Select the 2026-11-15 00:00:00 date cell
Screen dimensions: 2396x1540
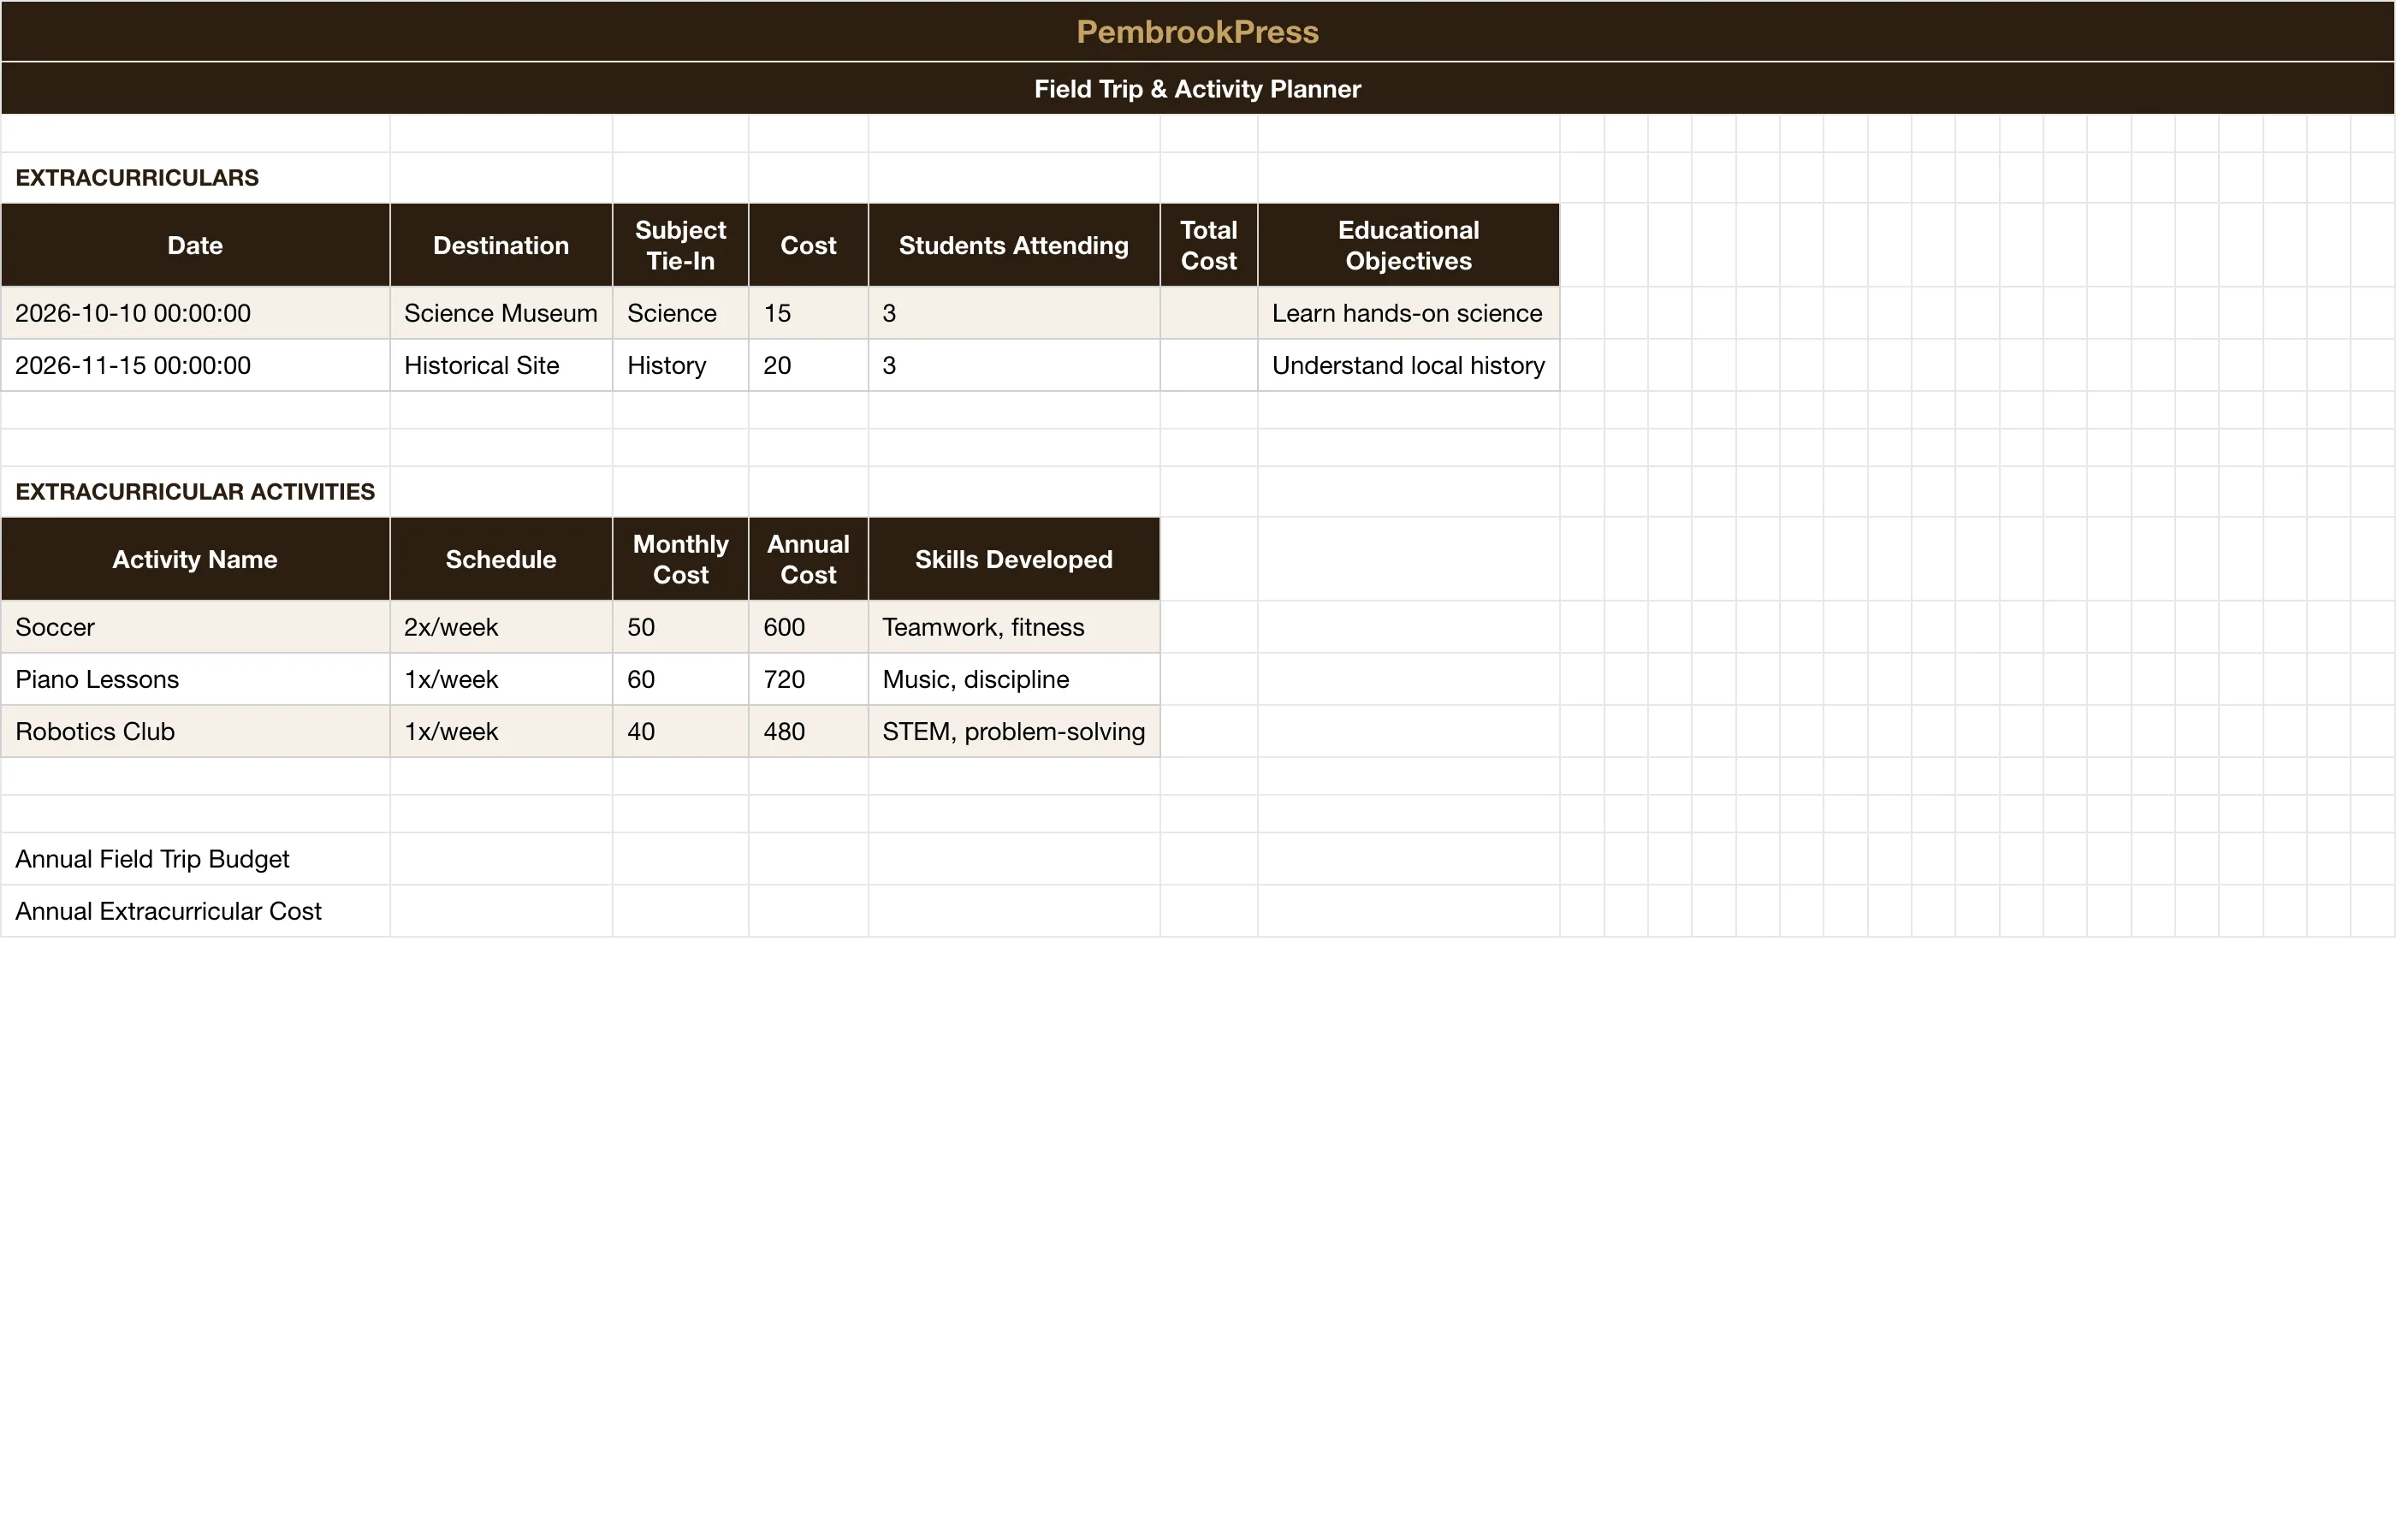tap(195, 365)
